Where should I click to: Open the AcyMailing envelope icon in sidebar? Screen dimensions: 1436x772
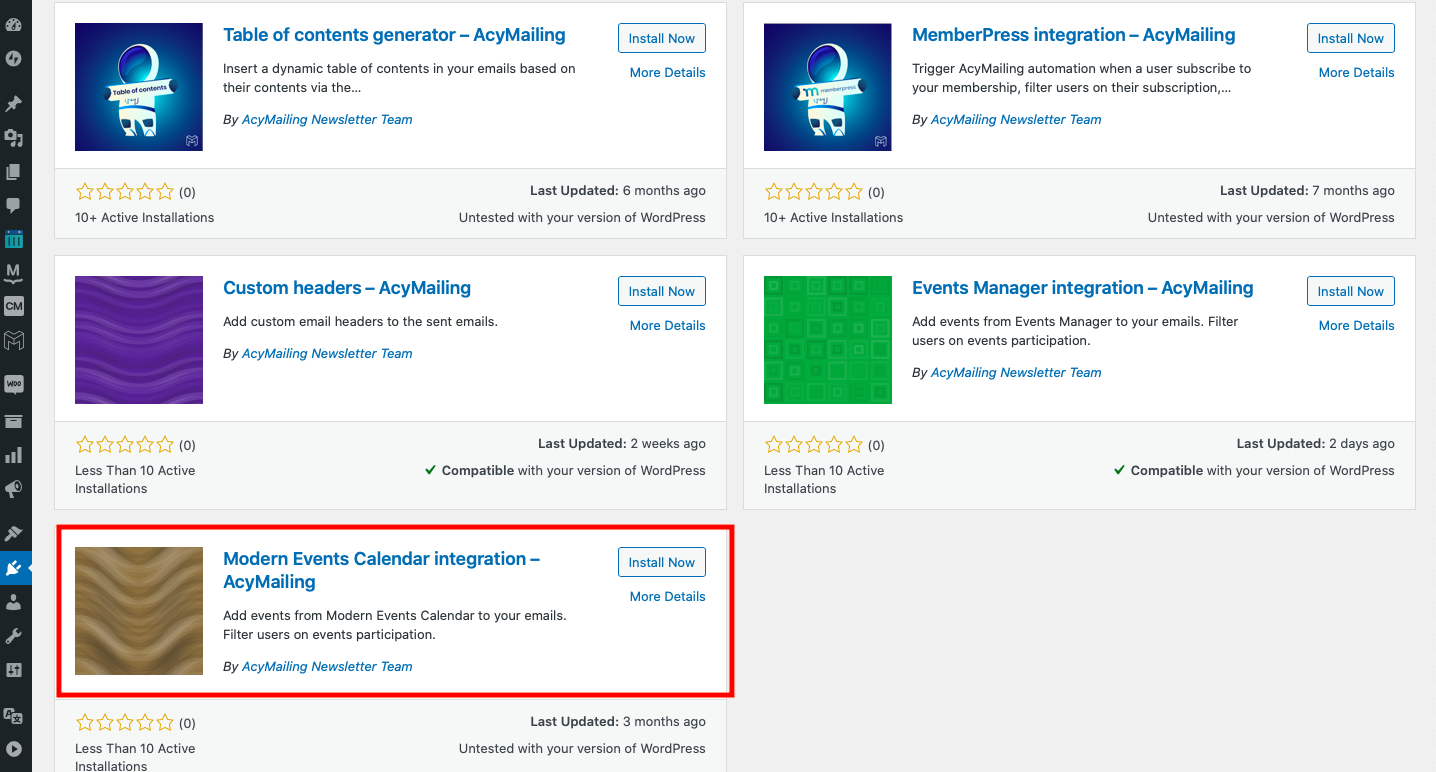coord(14,341)
